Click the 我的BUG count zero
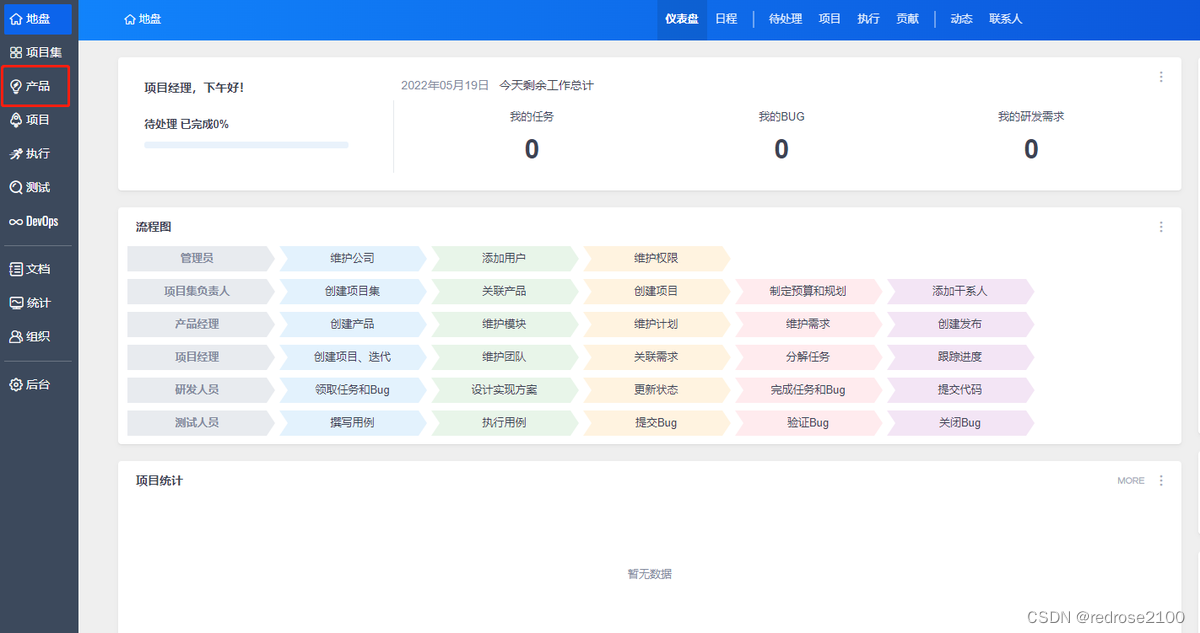1200x633 pixels. click(781, 150)
